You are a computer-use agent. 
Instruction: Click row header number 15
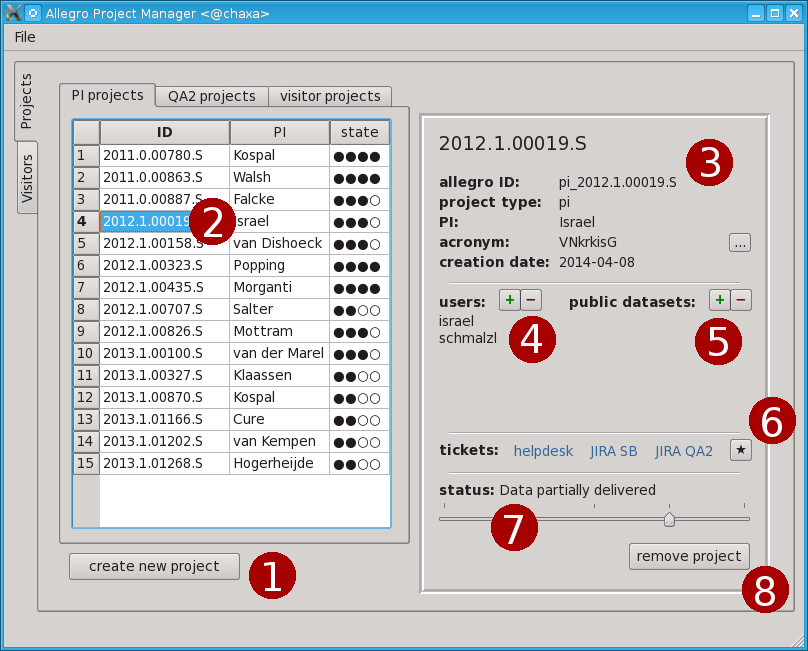[86, 463]
